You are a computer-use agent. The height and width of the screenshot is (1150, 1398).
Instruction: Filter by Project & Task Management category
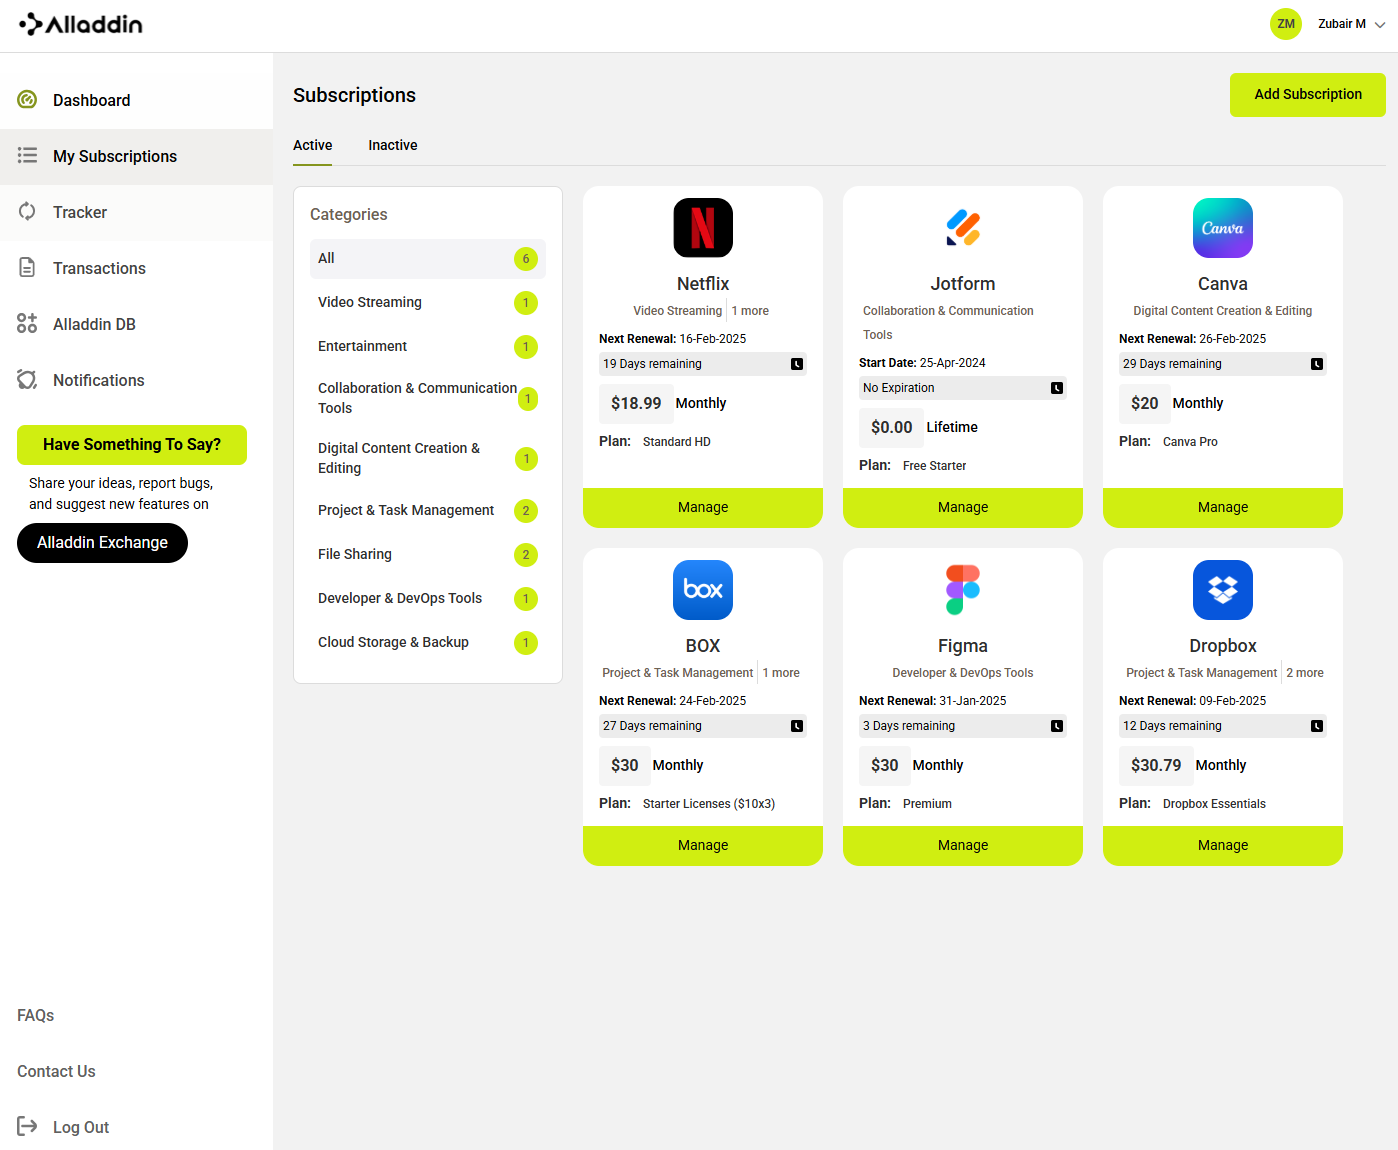coord(428,511)
